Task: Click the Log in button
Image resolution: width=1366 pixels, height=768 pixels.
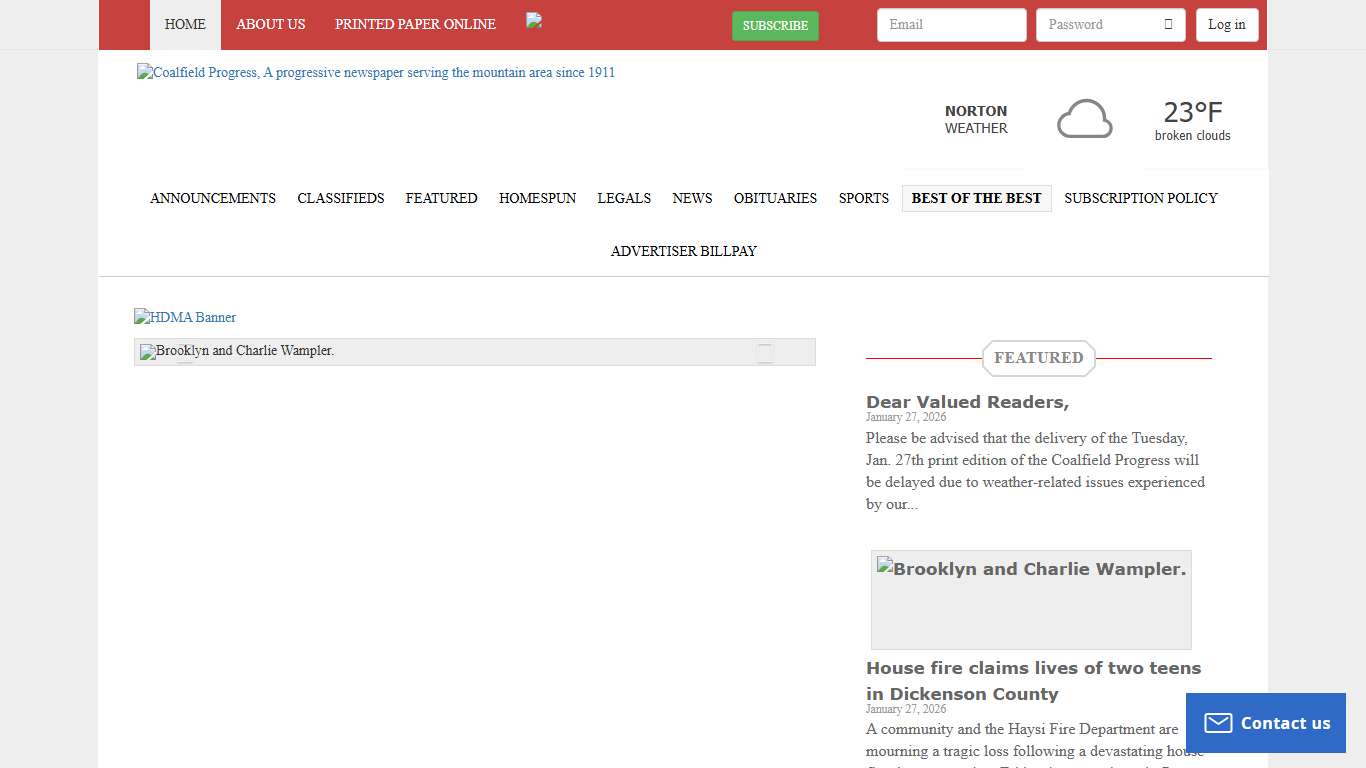Action: (1227, 24)
